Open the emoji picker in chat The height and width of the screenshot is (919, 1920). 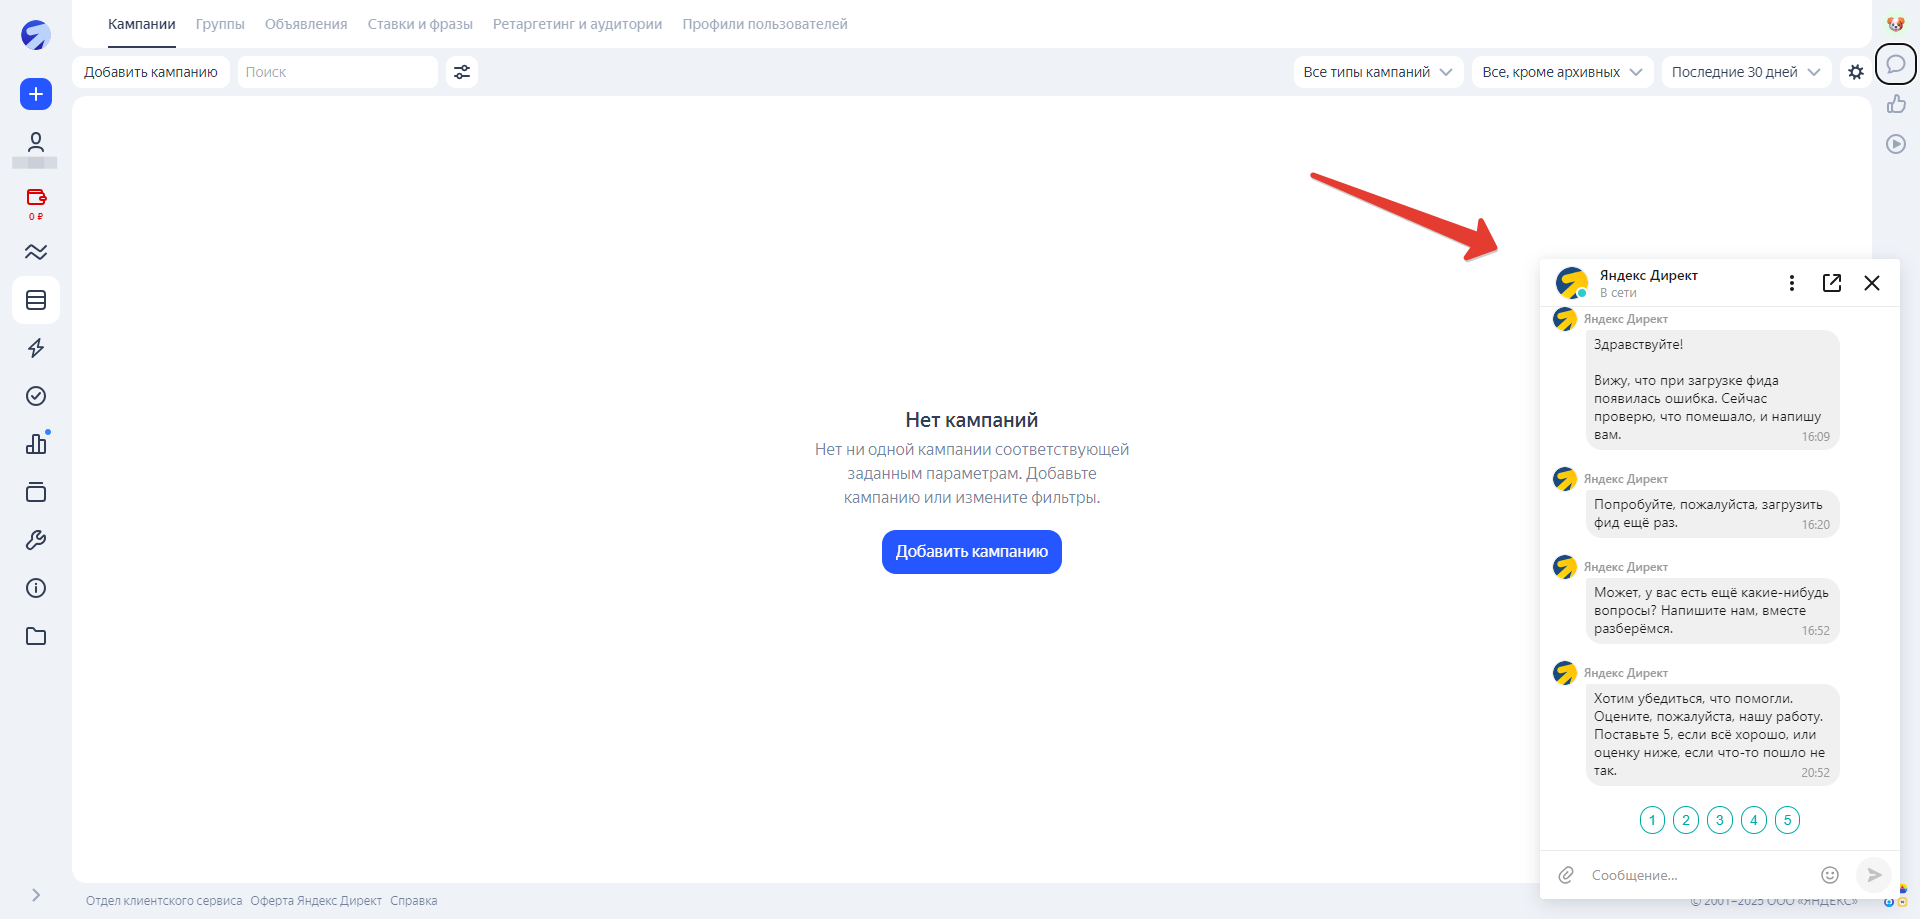coord(1830,875)
